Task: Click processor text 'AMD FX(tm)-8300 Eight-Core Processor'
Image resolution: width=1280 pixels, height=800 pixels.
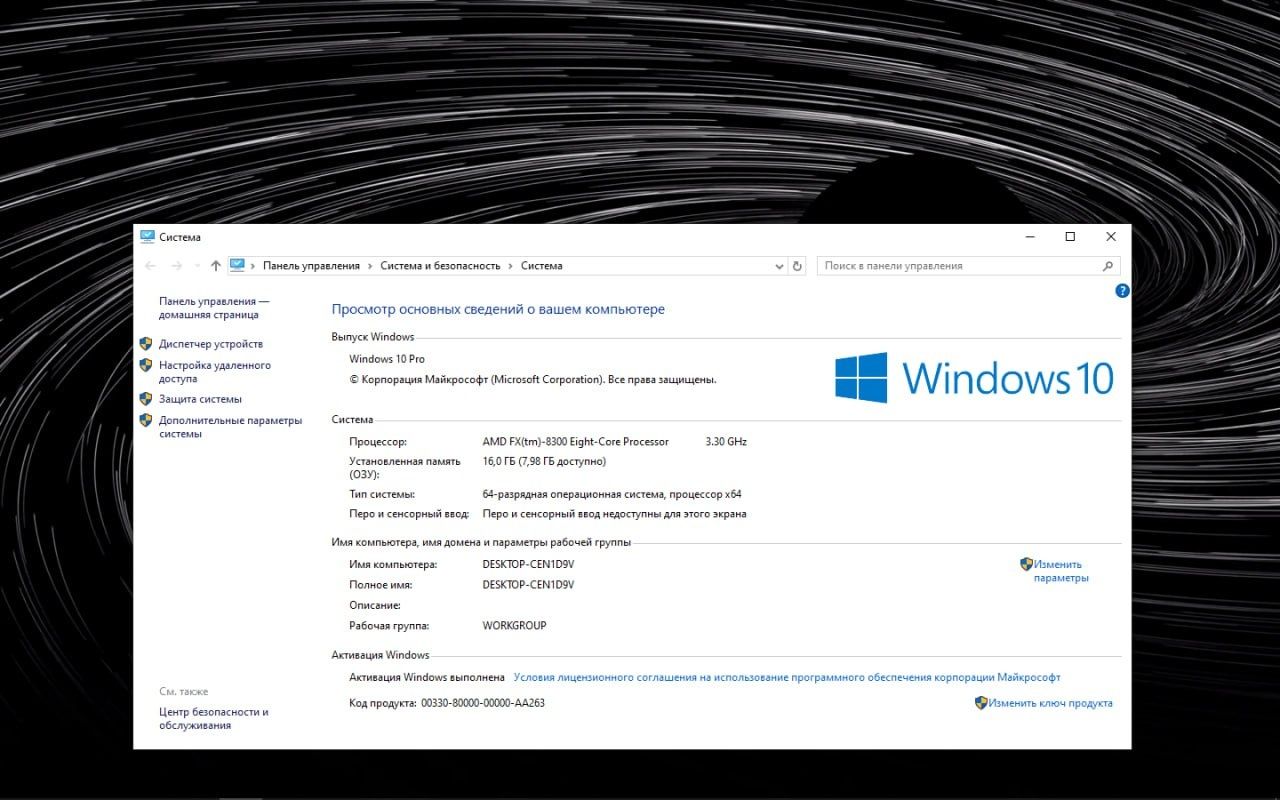Action: tap(576, 441)
